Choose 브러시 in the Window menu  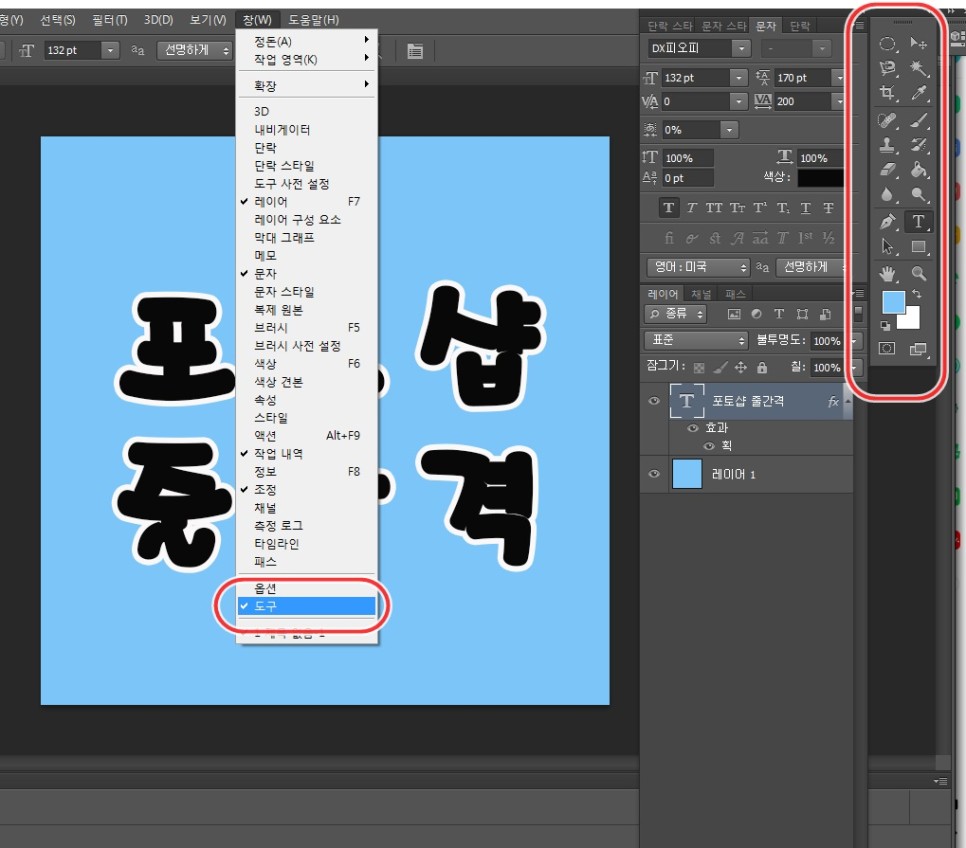307,327
